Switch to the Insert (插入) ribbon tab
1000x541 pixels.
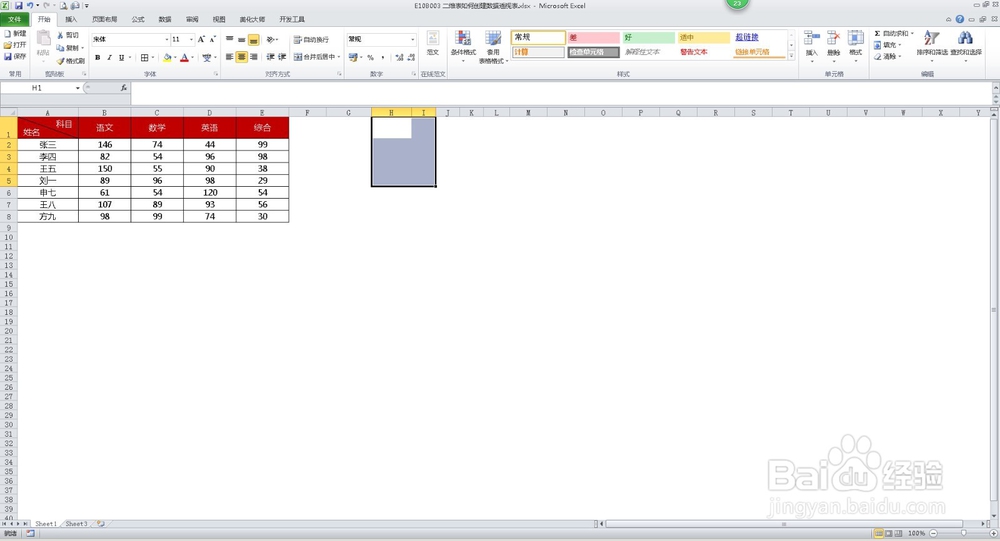pos(71,20)
